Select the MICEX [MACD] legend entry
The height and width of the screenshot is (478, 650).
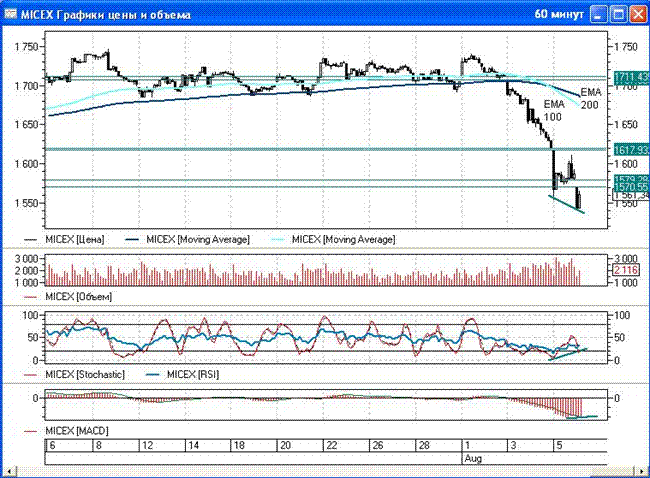point(78,430)
